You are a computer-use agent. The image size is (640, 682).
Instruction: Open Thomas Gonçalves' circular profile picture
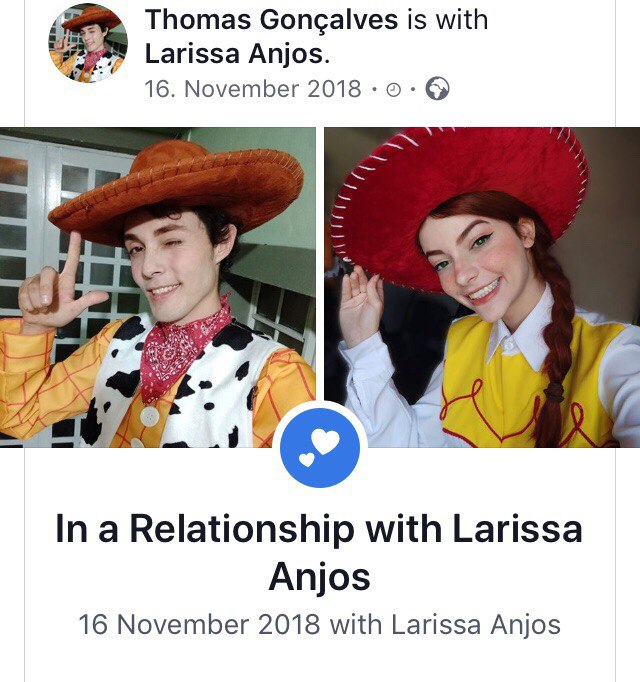coord(88,43)
